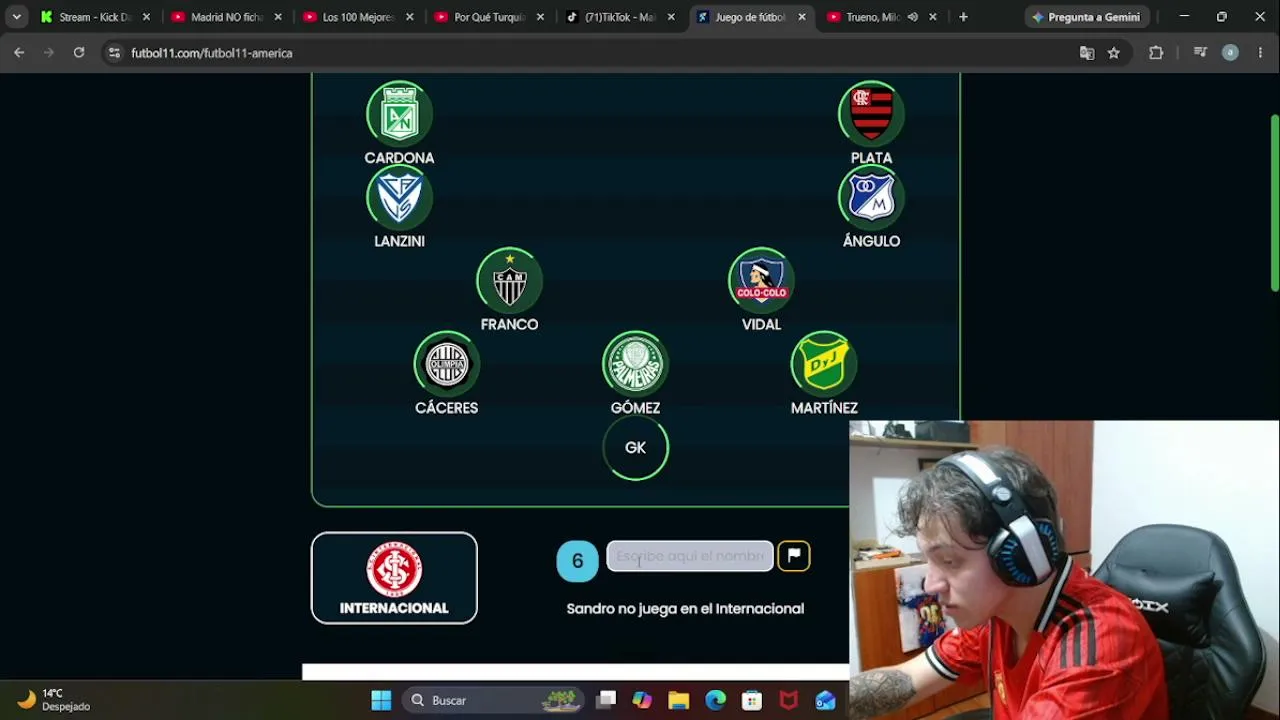Click the flag give-up button

point(794,556)
